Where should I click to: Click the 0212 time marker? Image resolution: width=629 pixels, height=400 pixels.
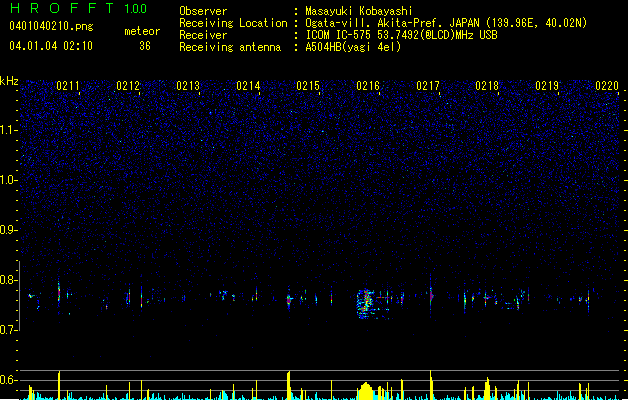pos(128,85)
